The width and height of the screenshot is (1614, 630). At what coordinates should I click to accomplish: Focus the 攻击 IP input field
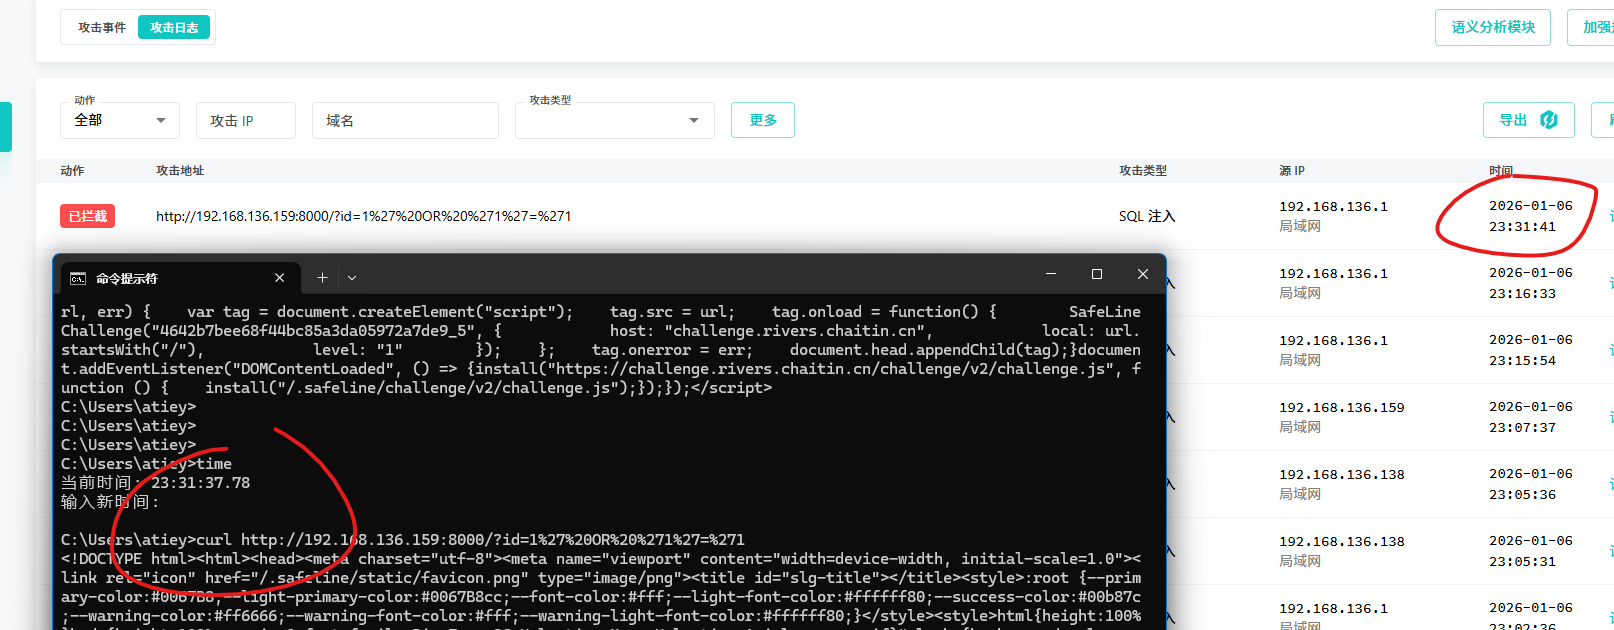point(245,120)
